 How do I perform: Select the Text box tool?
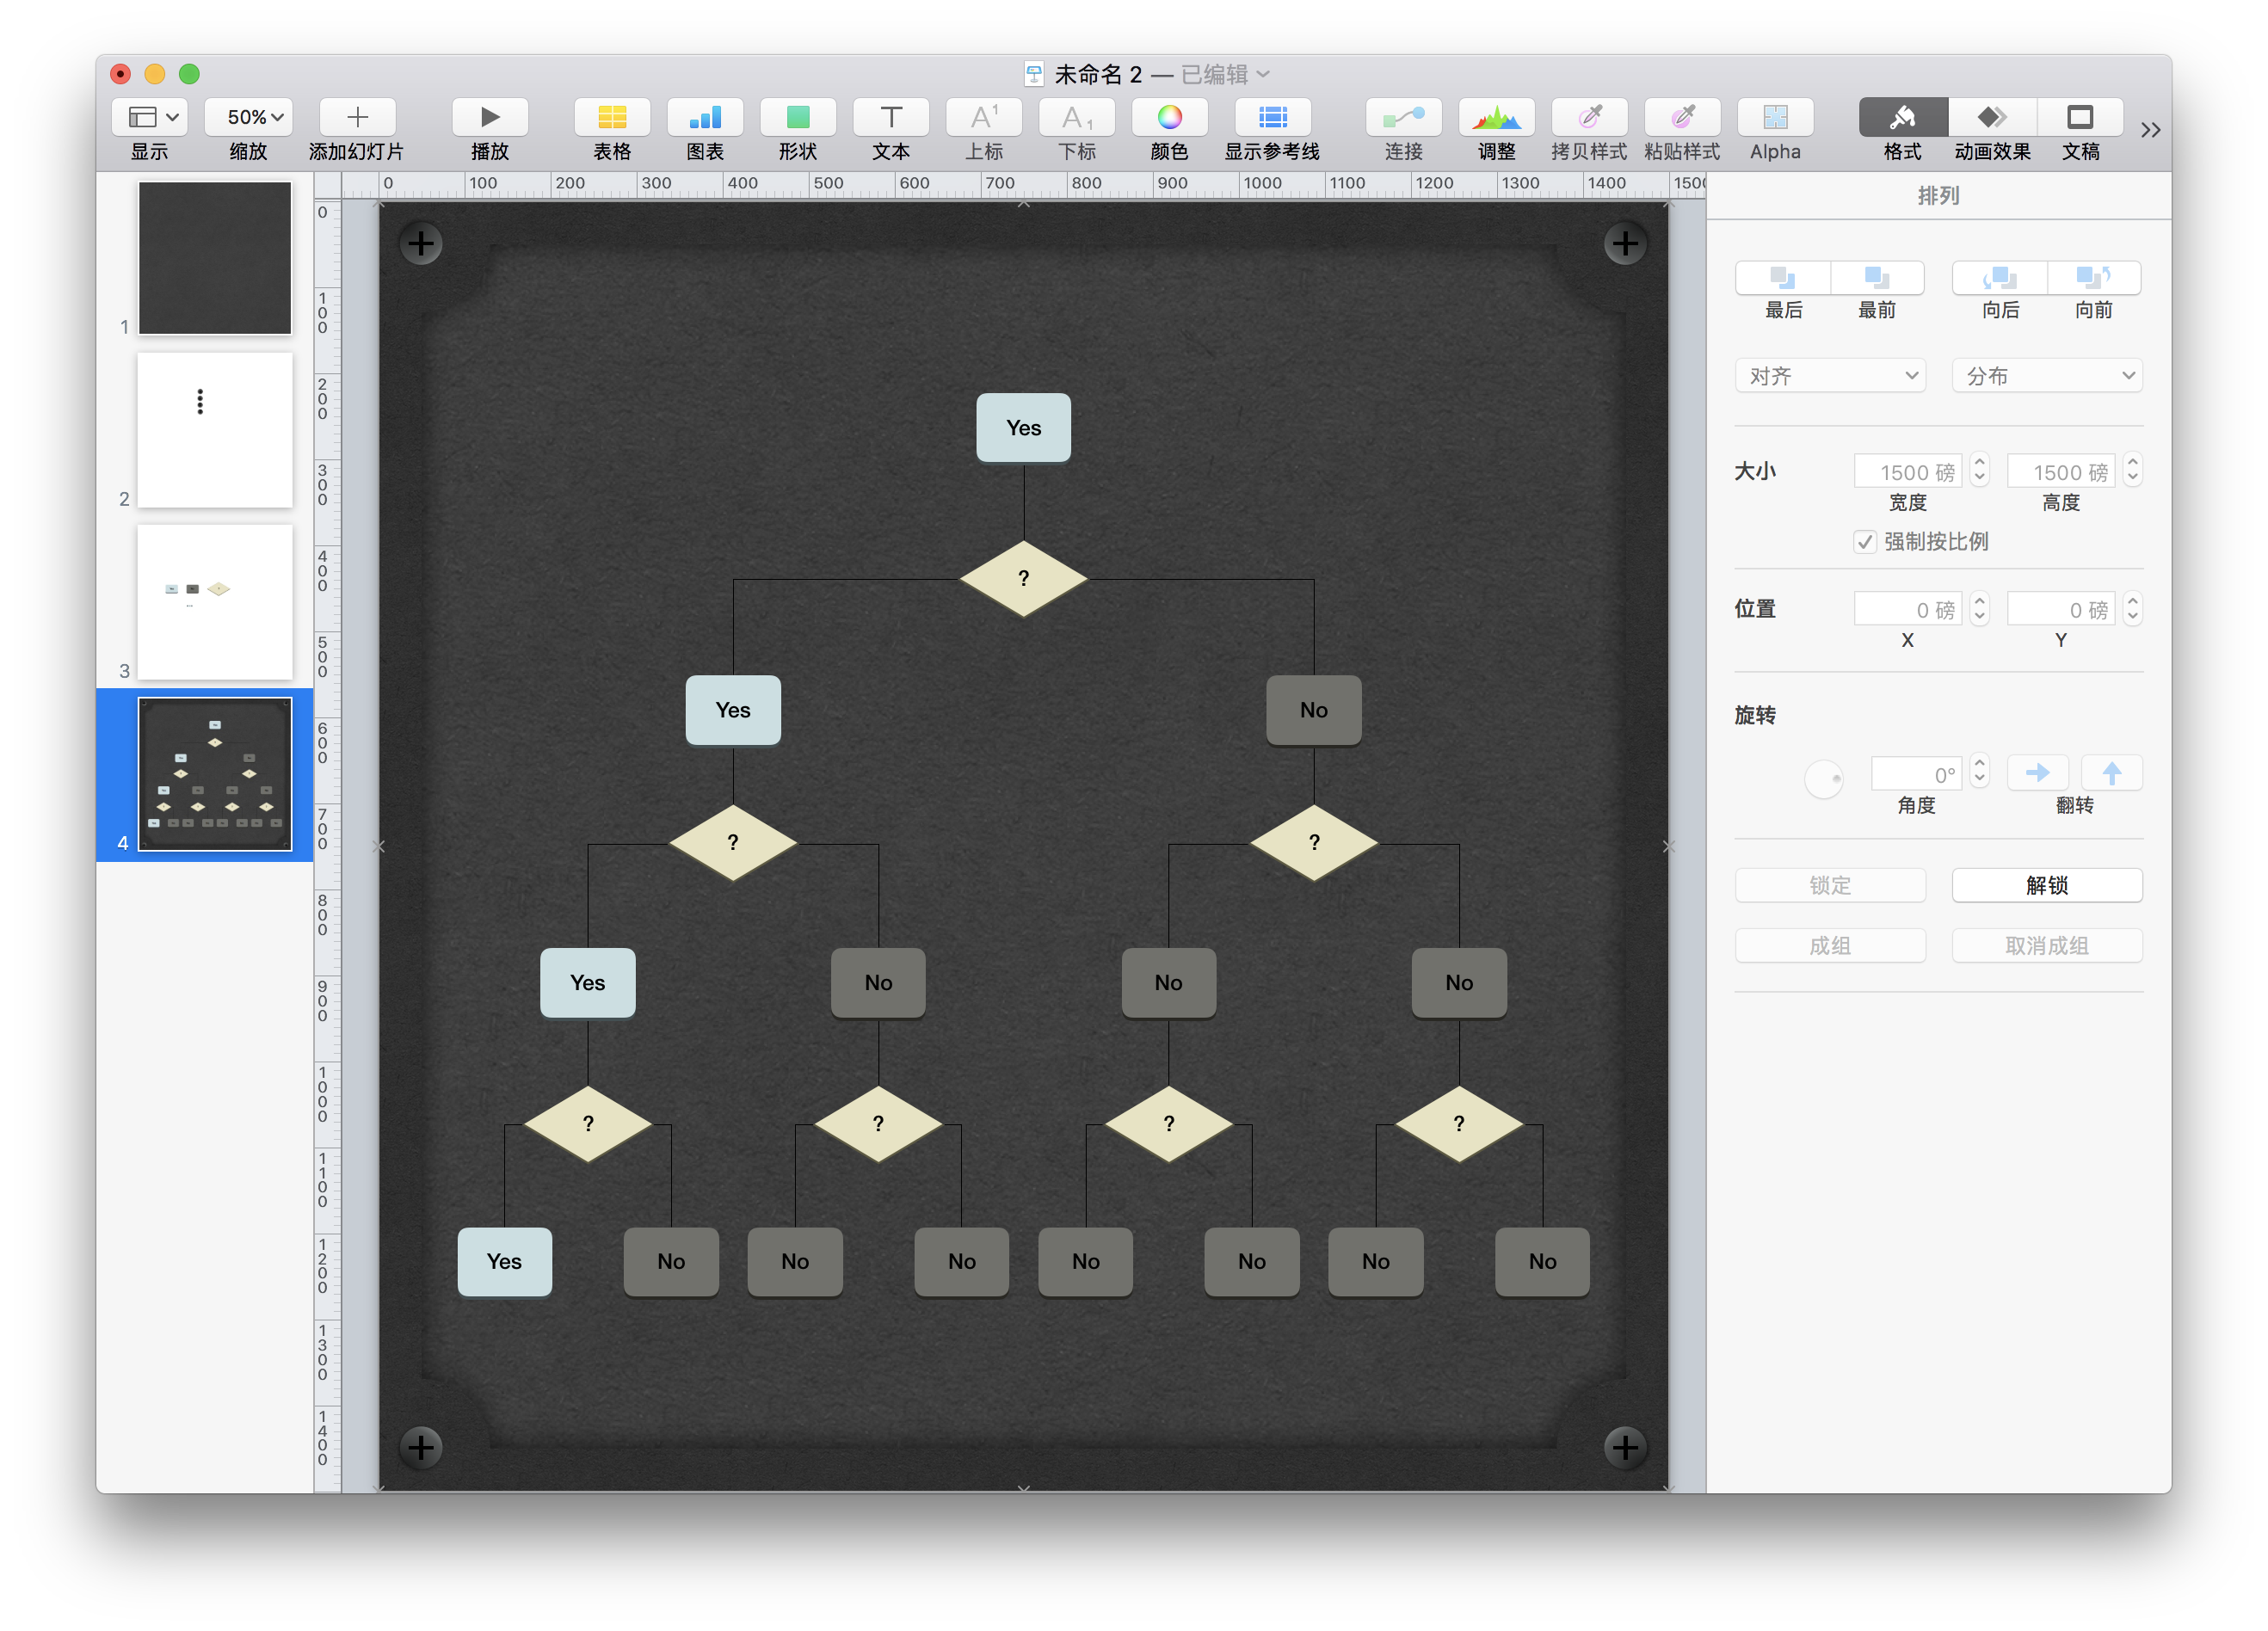[x=890, y=118]
